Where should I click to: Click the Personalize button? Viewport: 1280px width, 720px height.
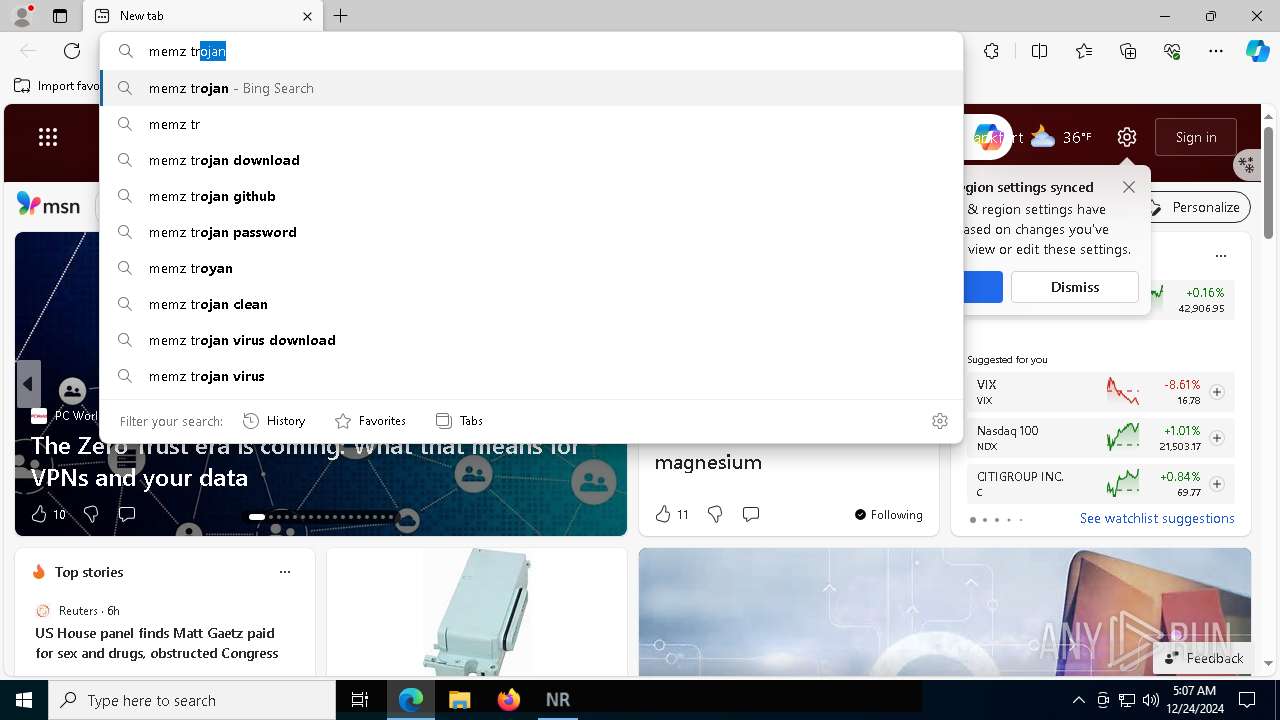pos(1198,207)
